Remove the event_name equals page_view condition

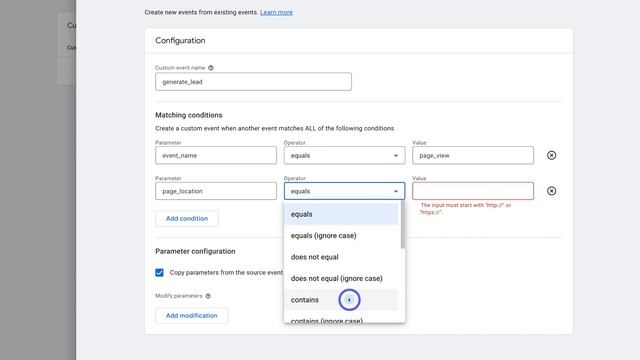tap(551, 155)
